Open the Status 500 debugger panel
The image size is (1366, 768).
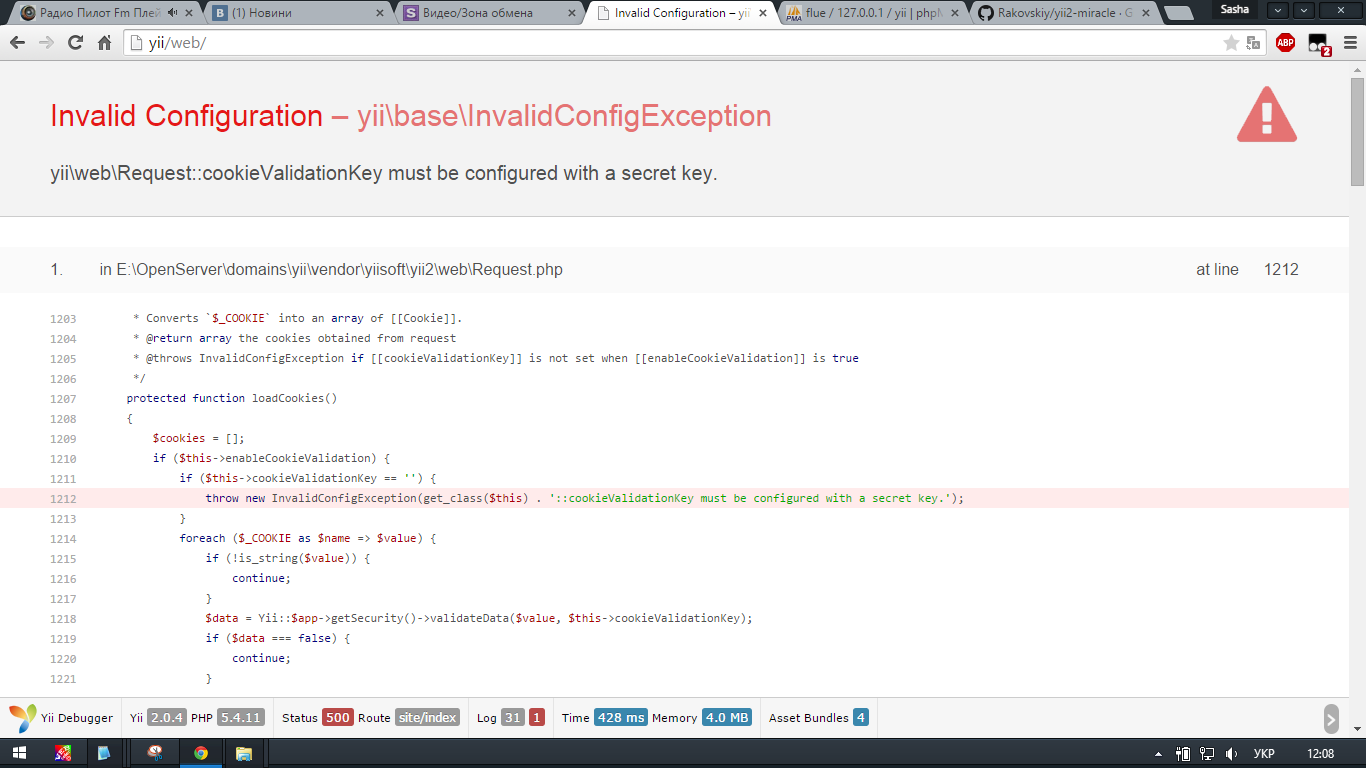coord(316,718)
